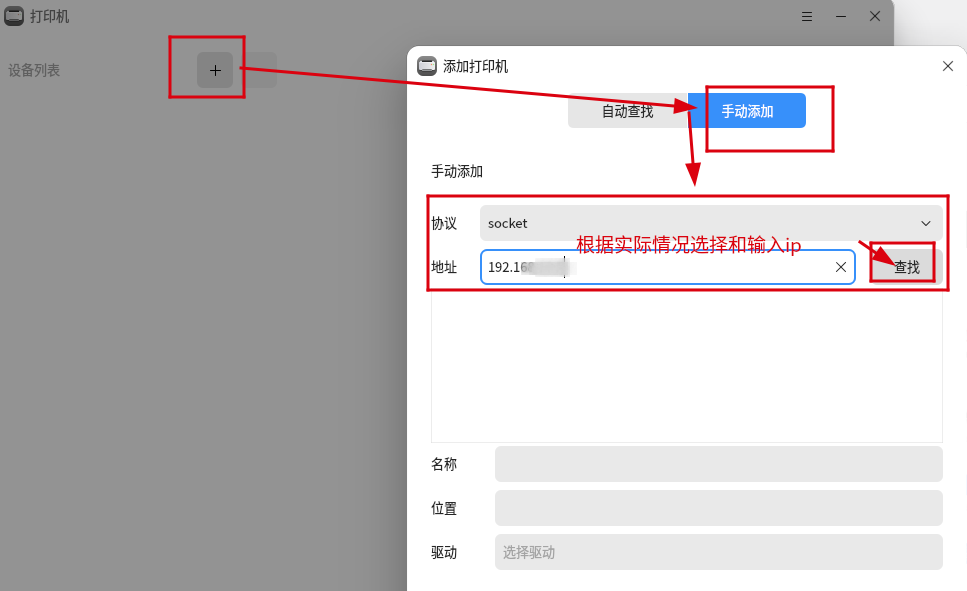This screenshot has width=967, height=591.
Task: Select the 手动添加 tab
Action: (748, 111)
